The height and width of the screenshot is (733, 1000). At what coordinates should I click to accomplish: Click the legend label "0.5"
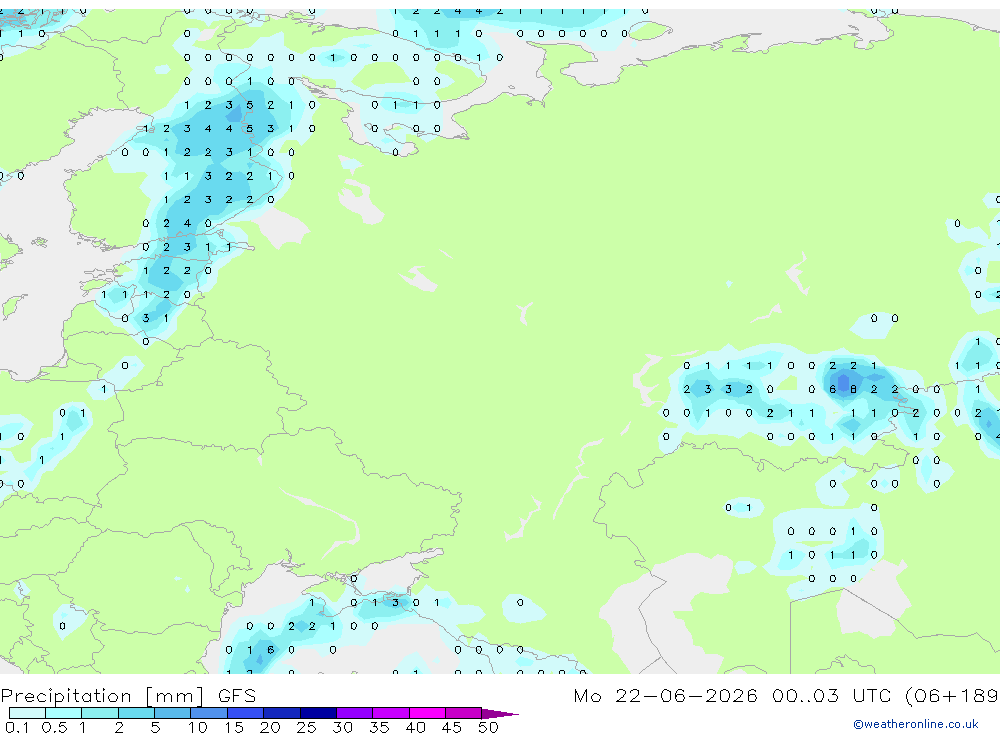(54, 727)
